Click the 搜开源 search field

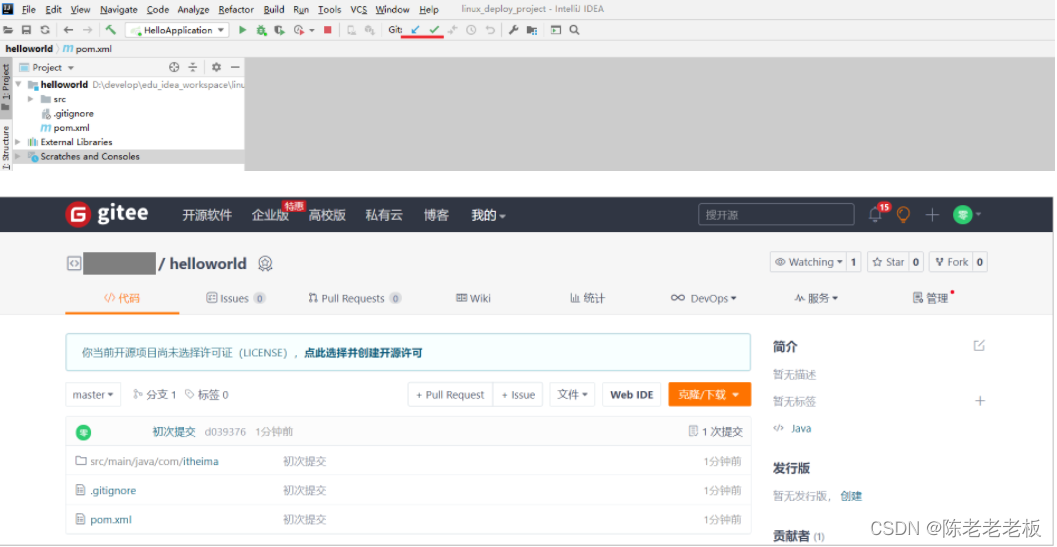click(776, 214)
